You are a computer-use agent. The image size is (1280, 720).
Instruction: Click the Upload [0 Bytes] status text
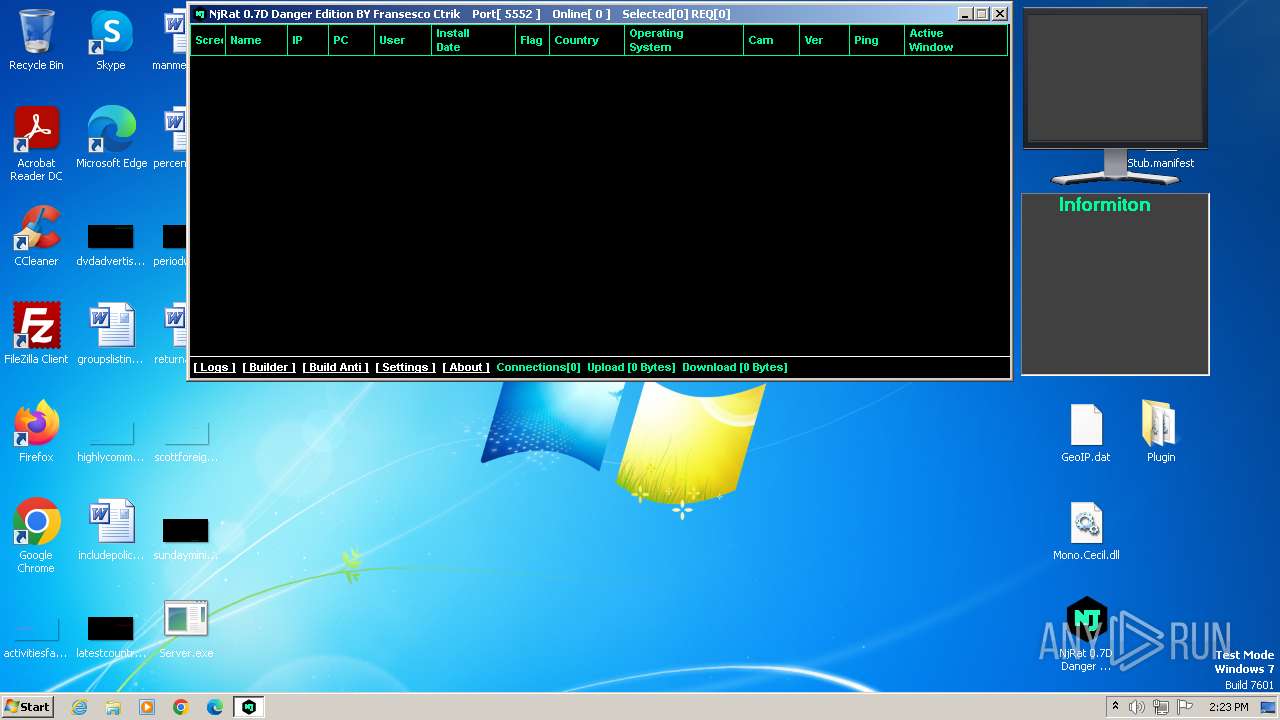pyautogui.click(x=631, y=367)
